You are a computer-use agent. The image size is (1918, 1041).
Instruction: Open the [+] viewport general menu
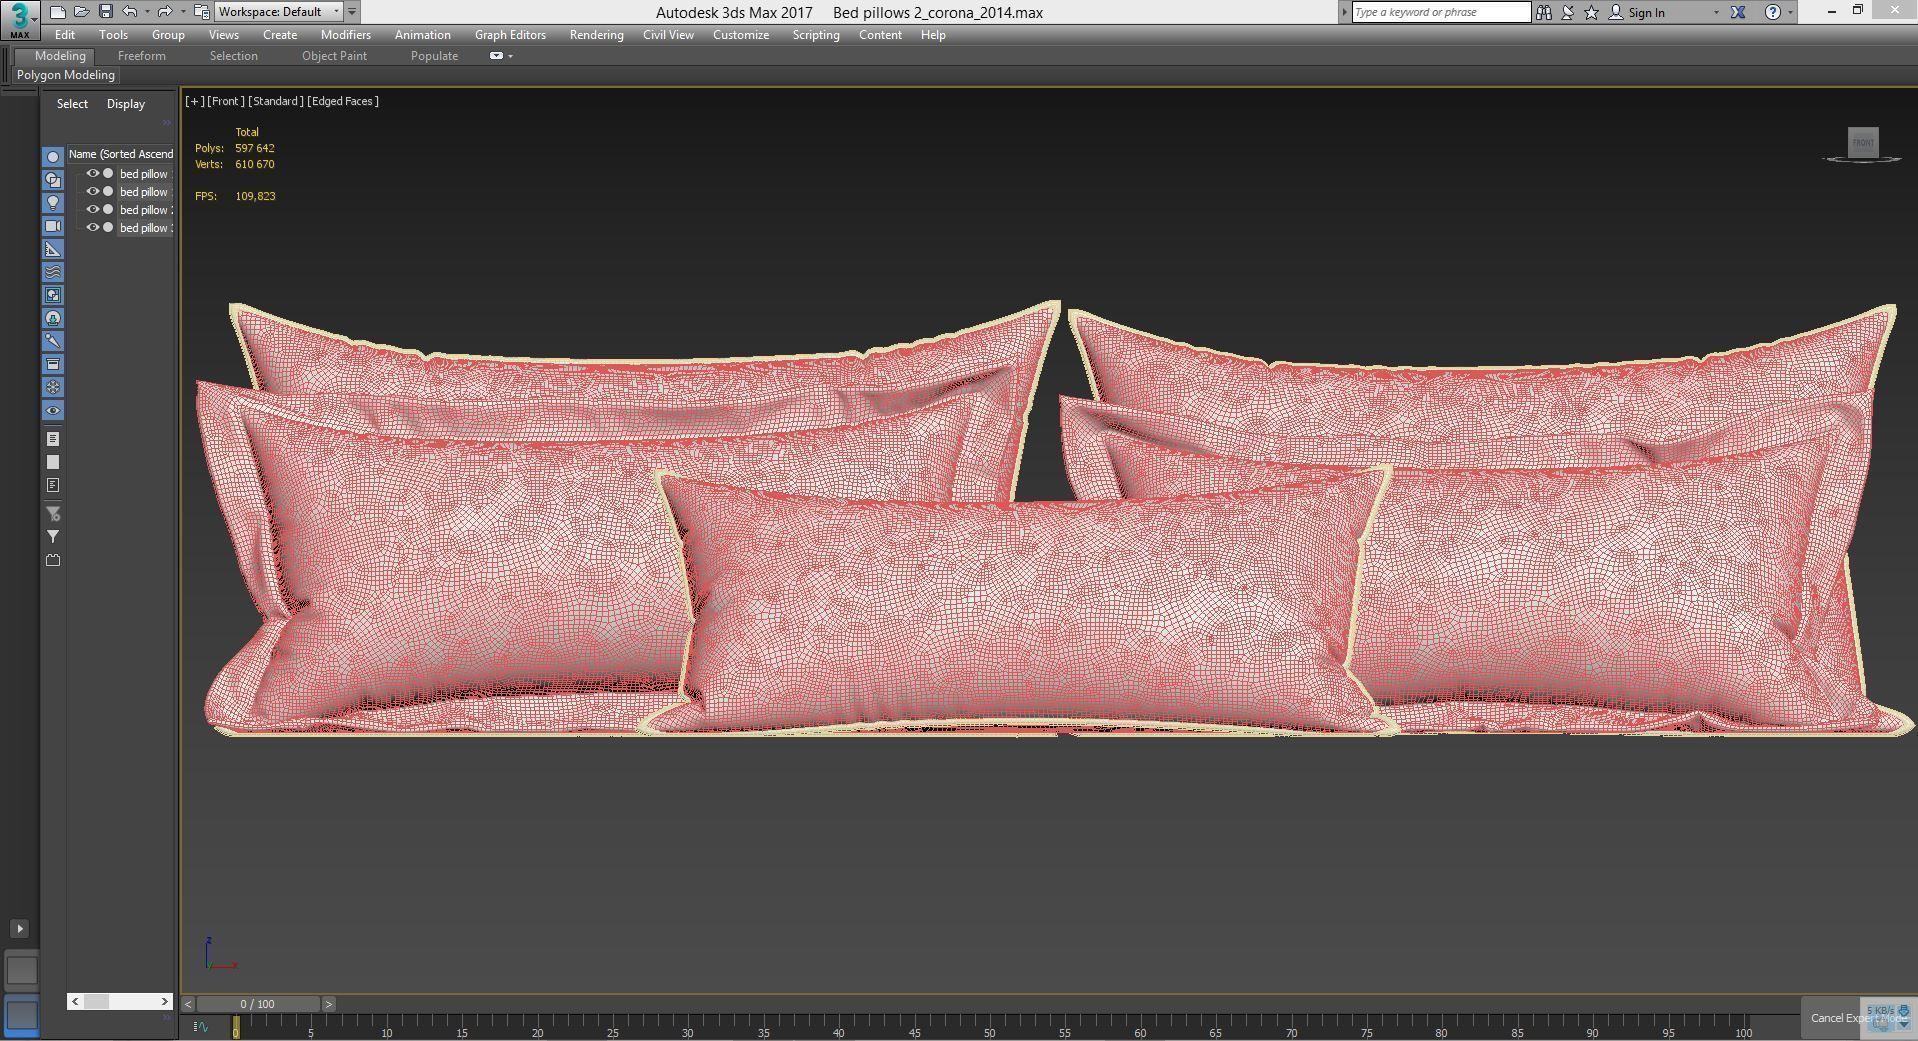pos(194,101)
